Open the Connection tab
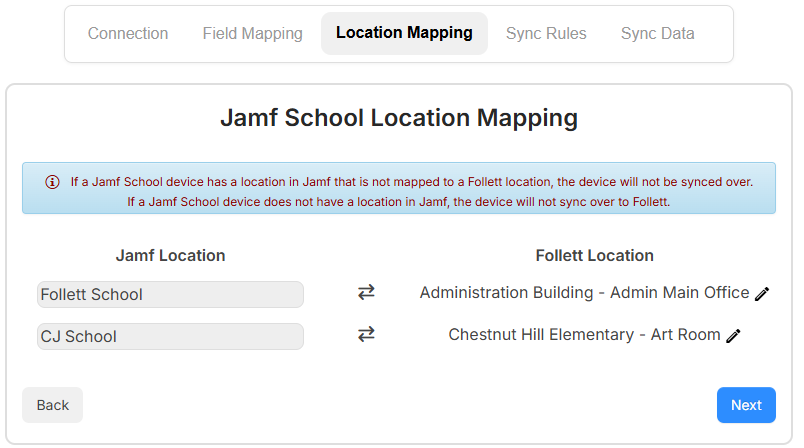804x448 pixels. 128,33
